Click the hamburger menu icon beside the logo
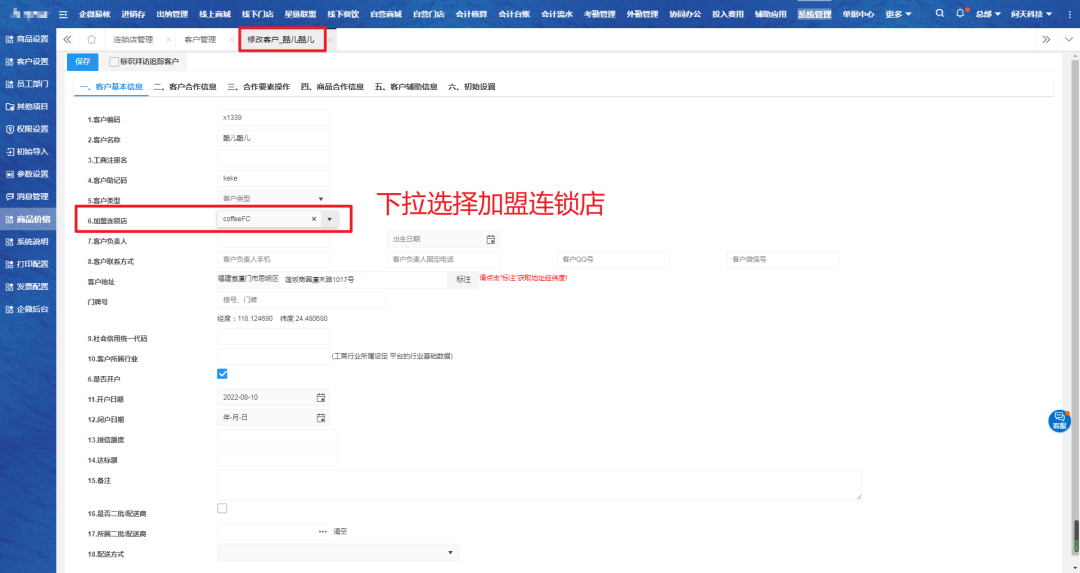 tap(63, 14)
